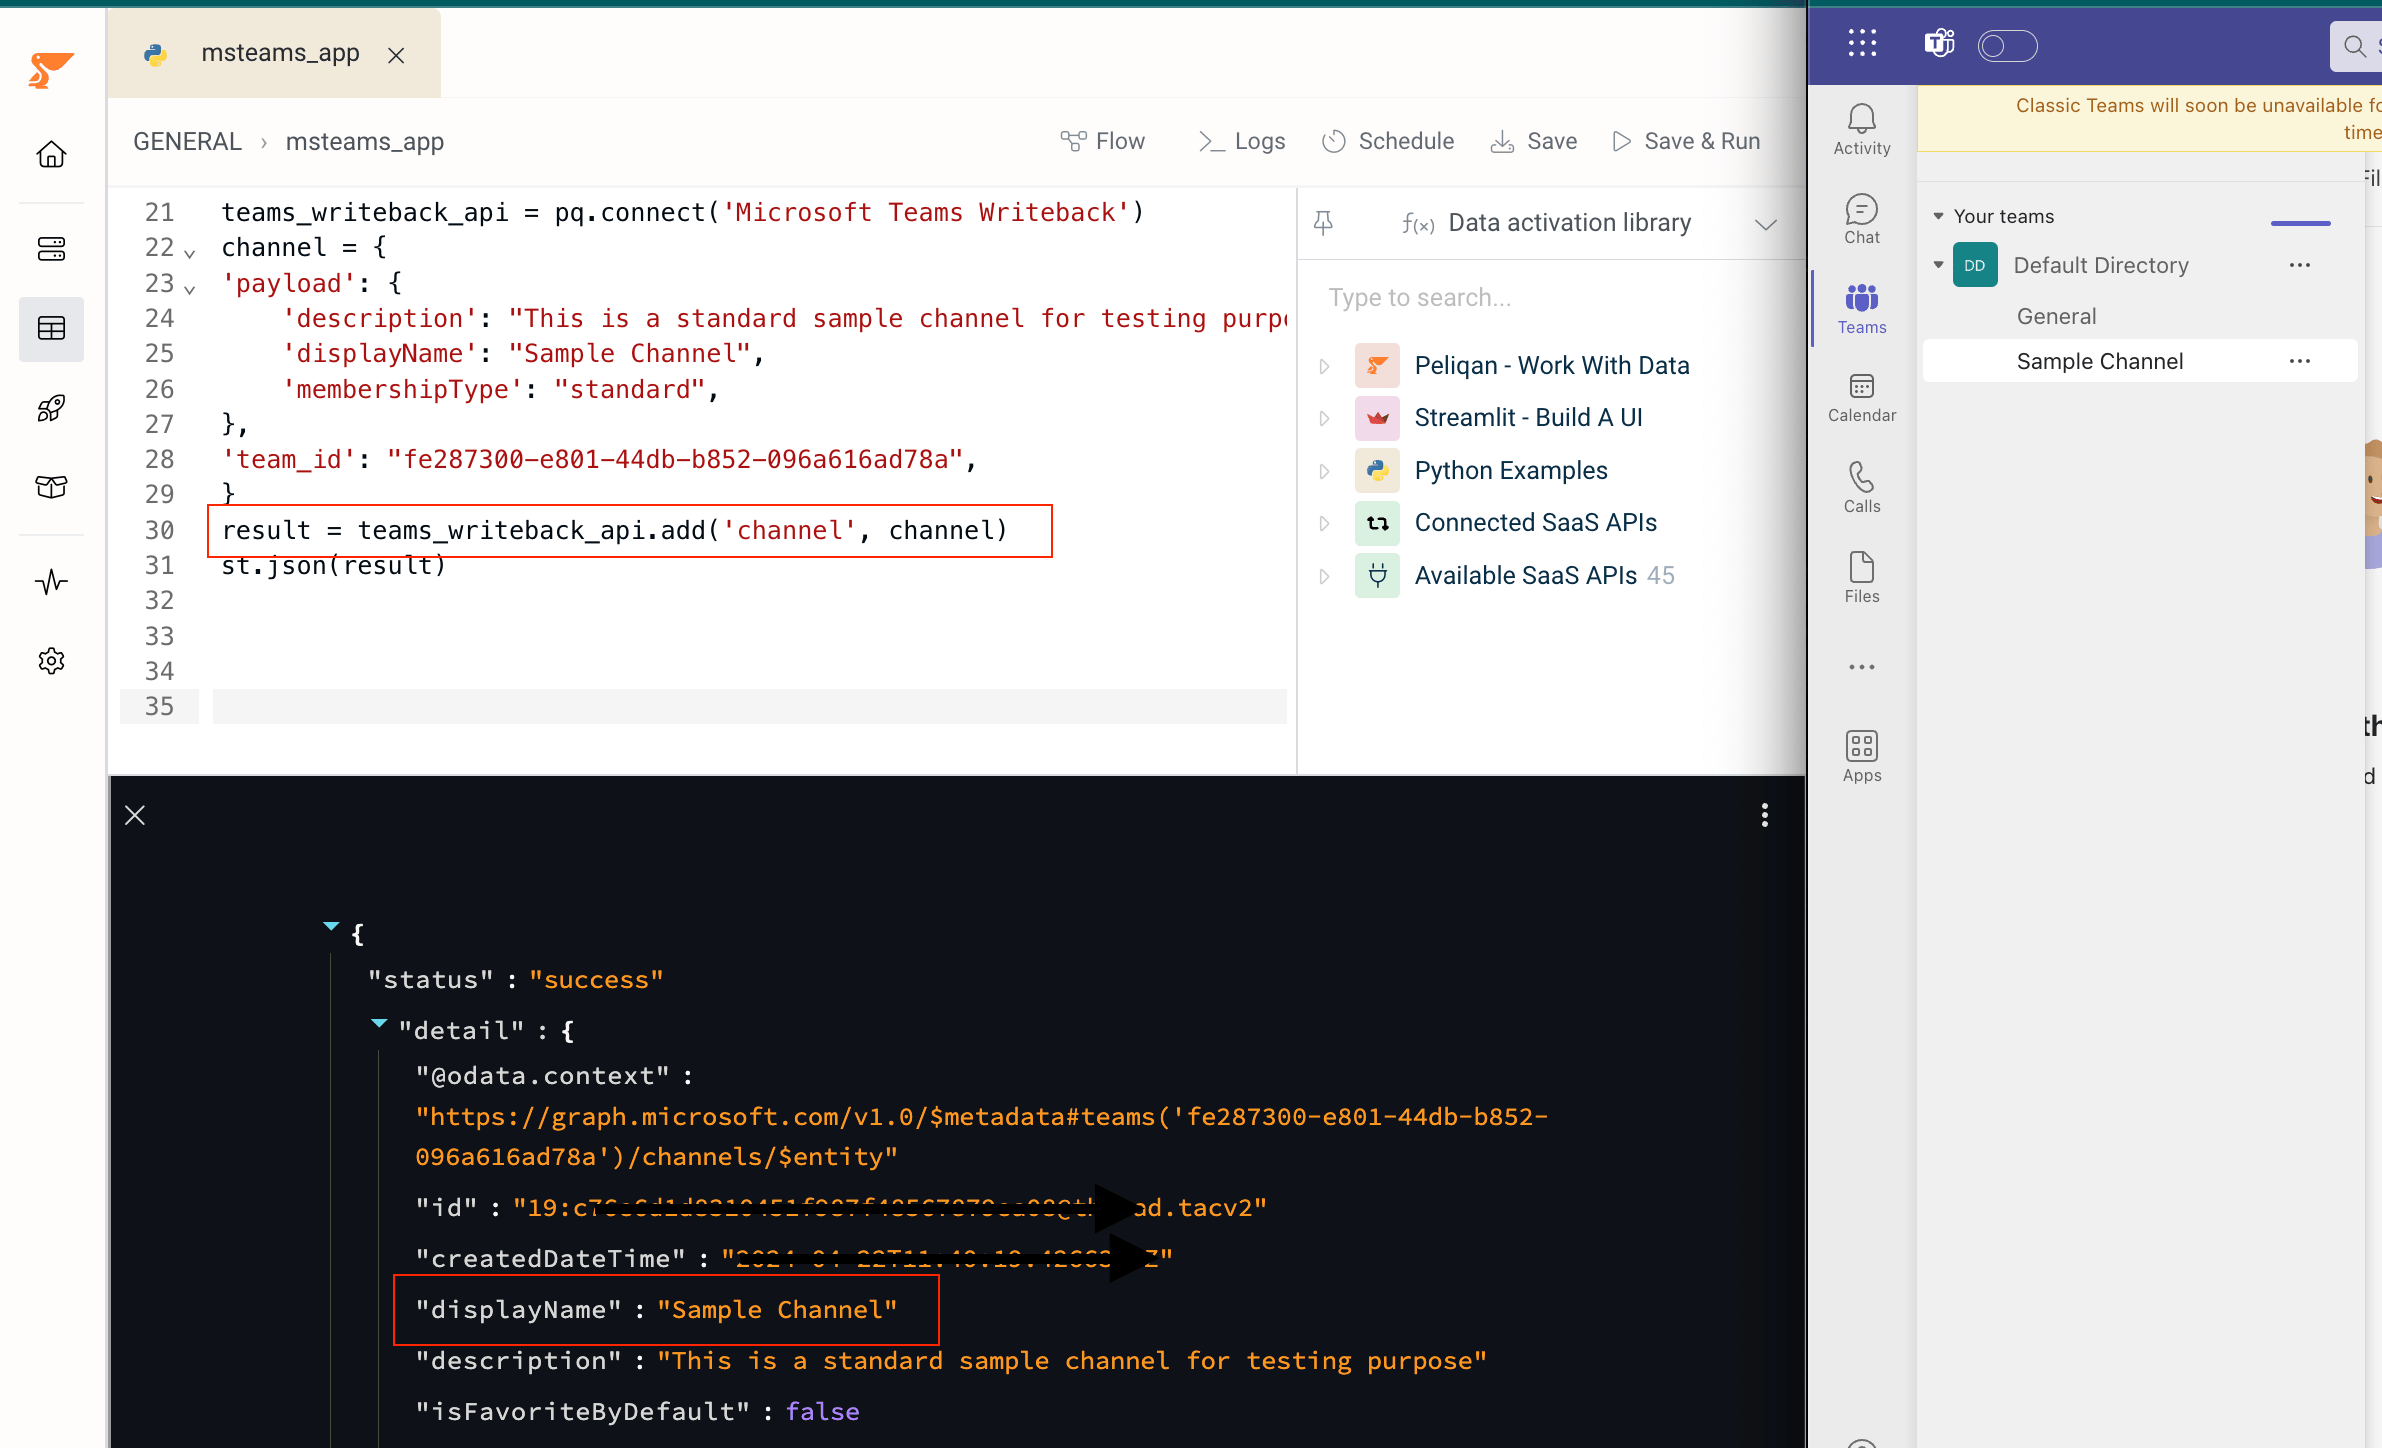Open the Schedule settings
This screenshot has height=1448, width=2382.
[x=1388, y=141]
